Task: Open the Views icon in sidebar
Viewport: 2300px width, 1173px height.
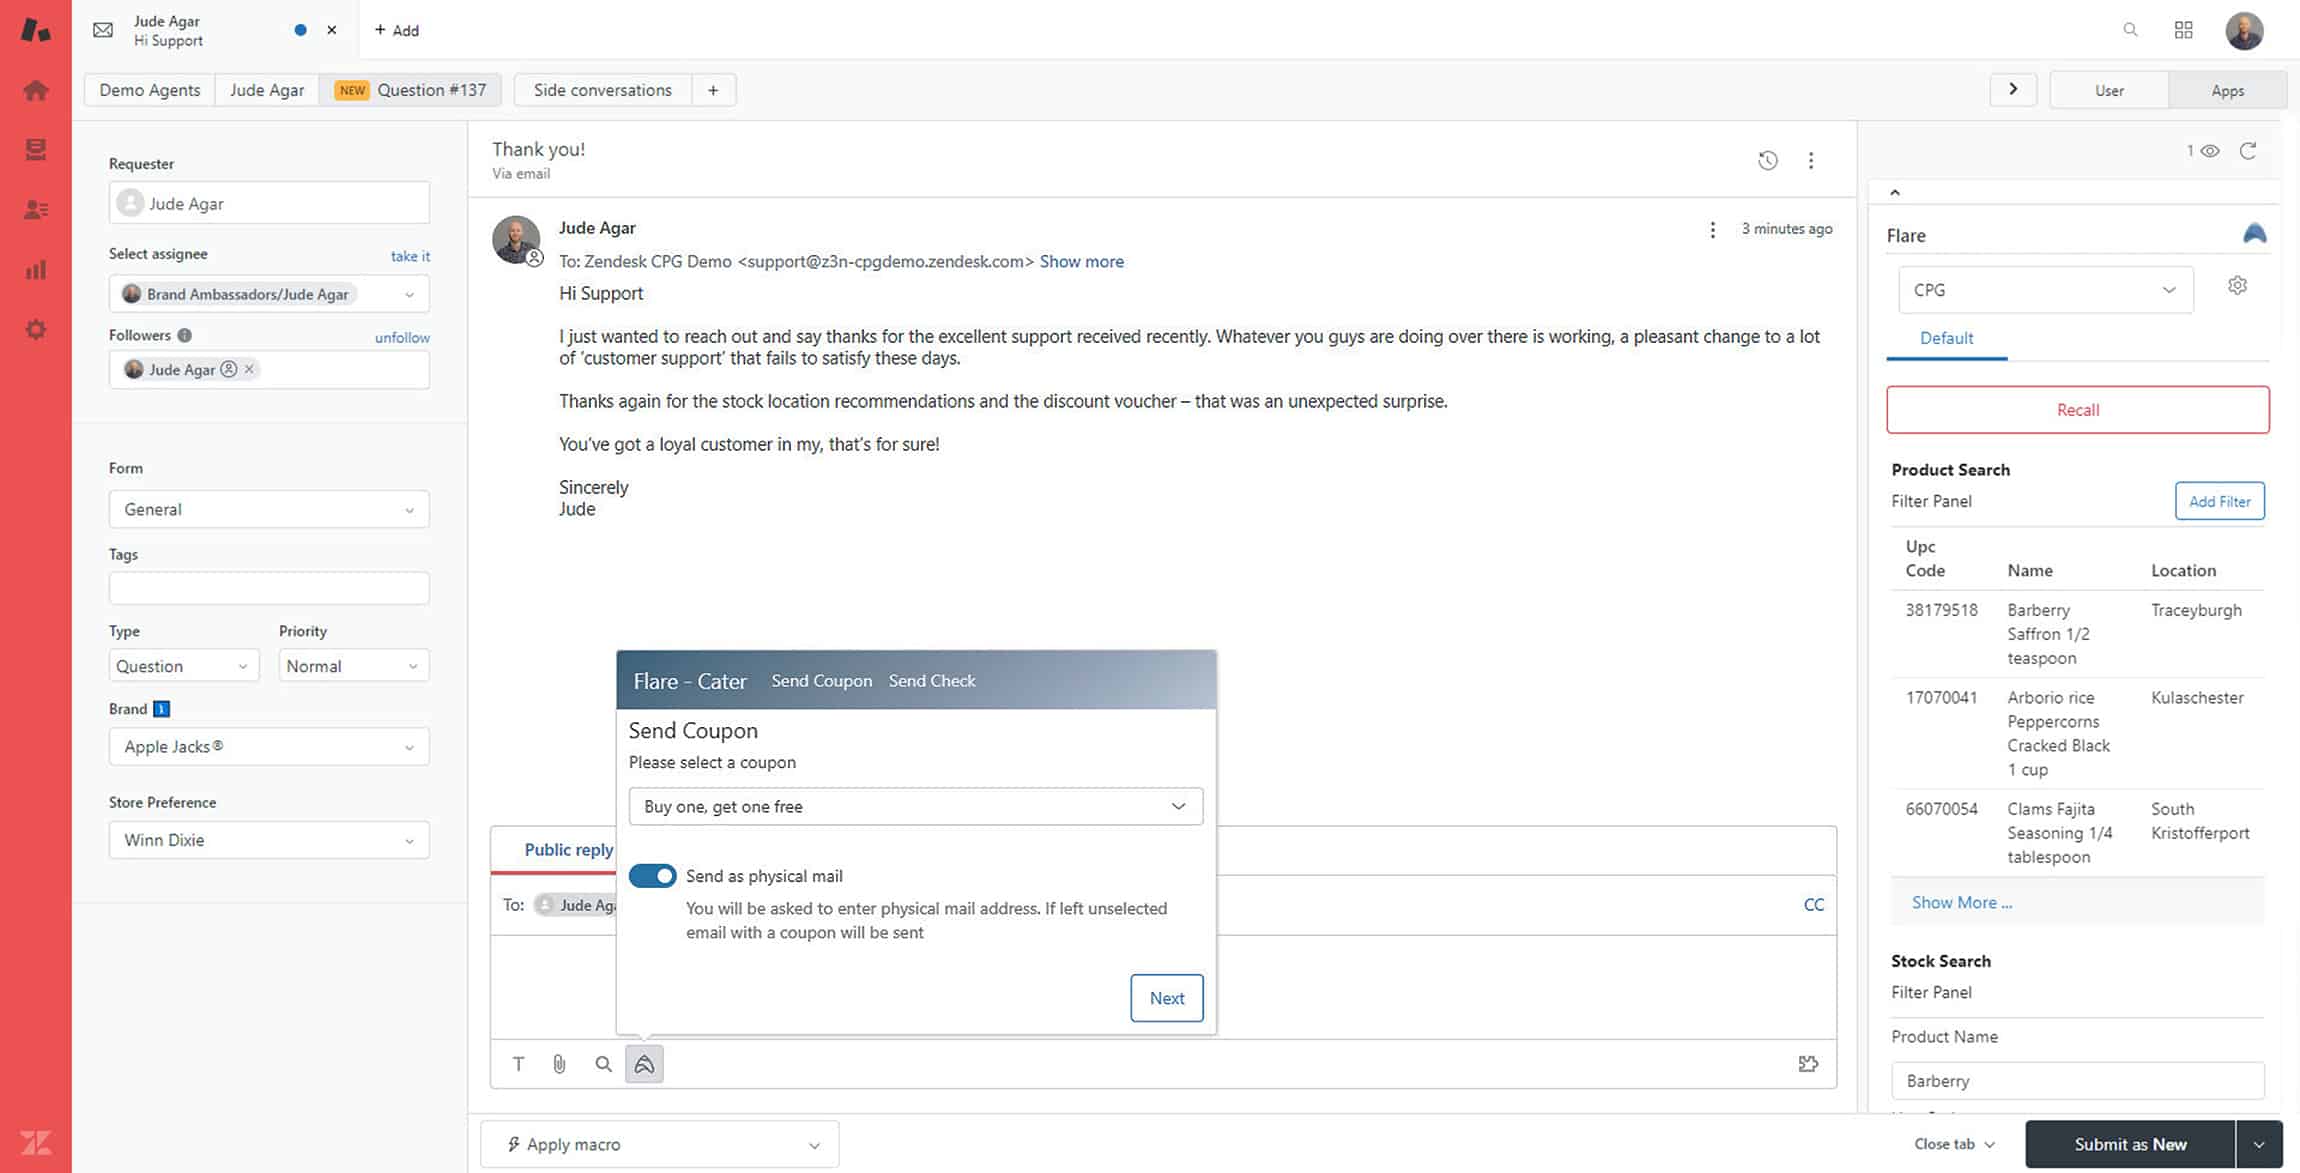Action: click(x=36, y=150)
